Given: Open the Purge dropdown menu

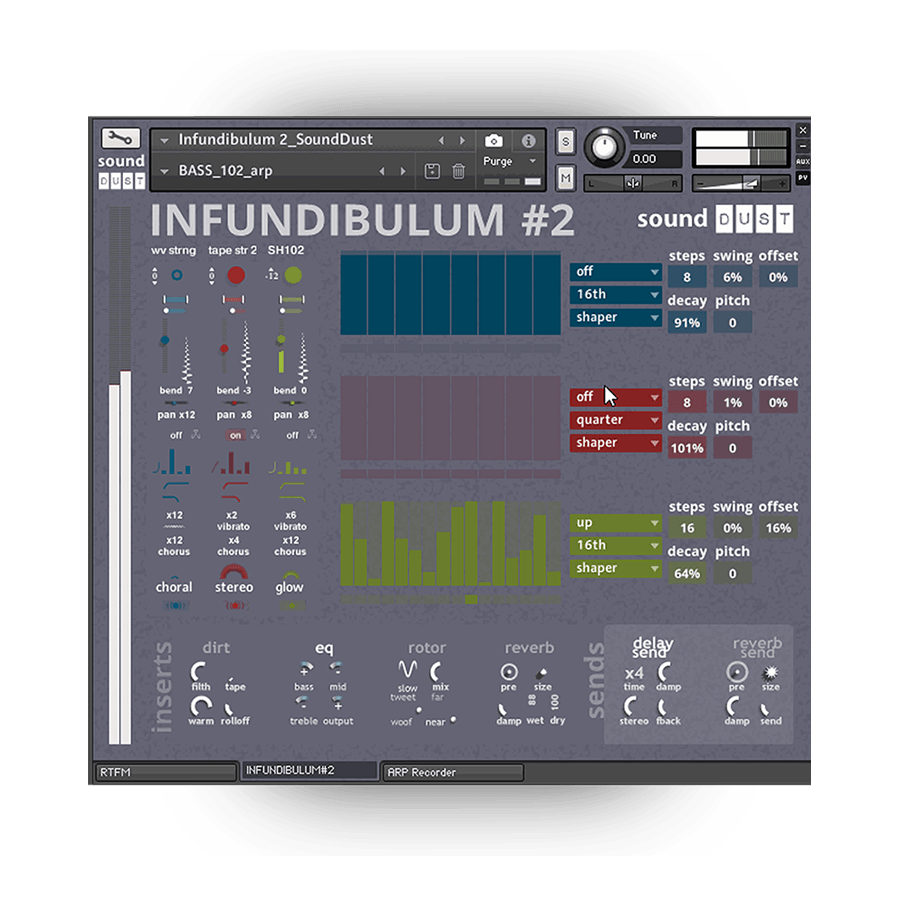Looking at the screenshot, I should point(510,161).
